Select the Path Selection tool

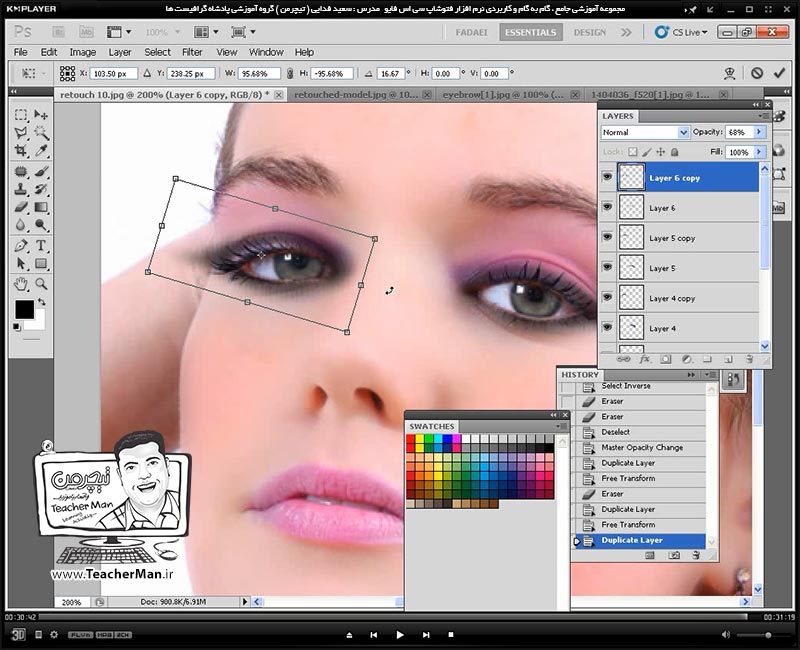click(x=20, y=264)
